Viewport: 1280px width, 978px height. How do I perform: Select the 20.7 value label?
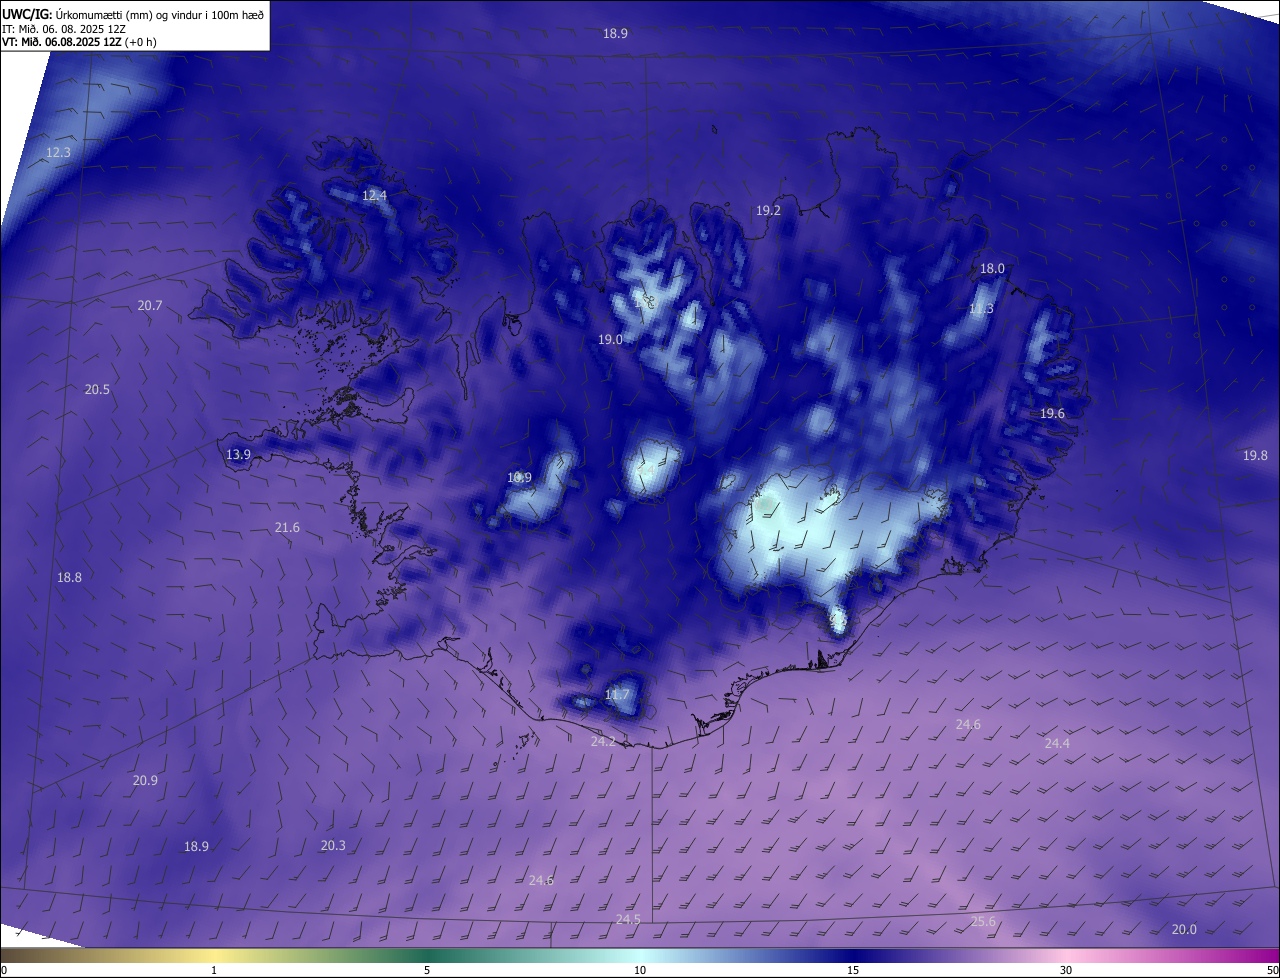click(x=150, y=306)
